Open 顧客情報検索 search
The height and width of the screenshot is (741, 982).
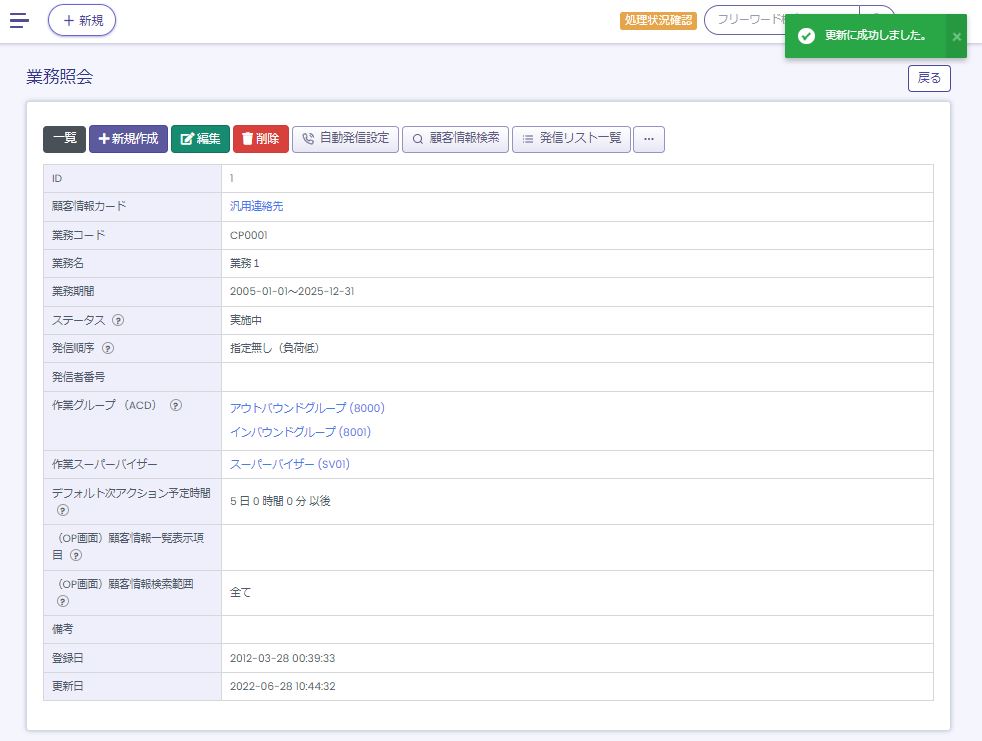point(455,139)
